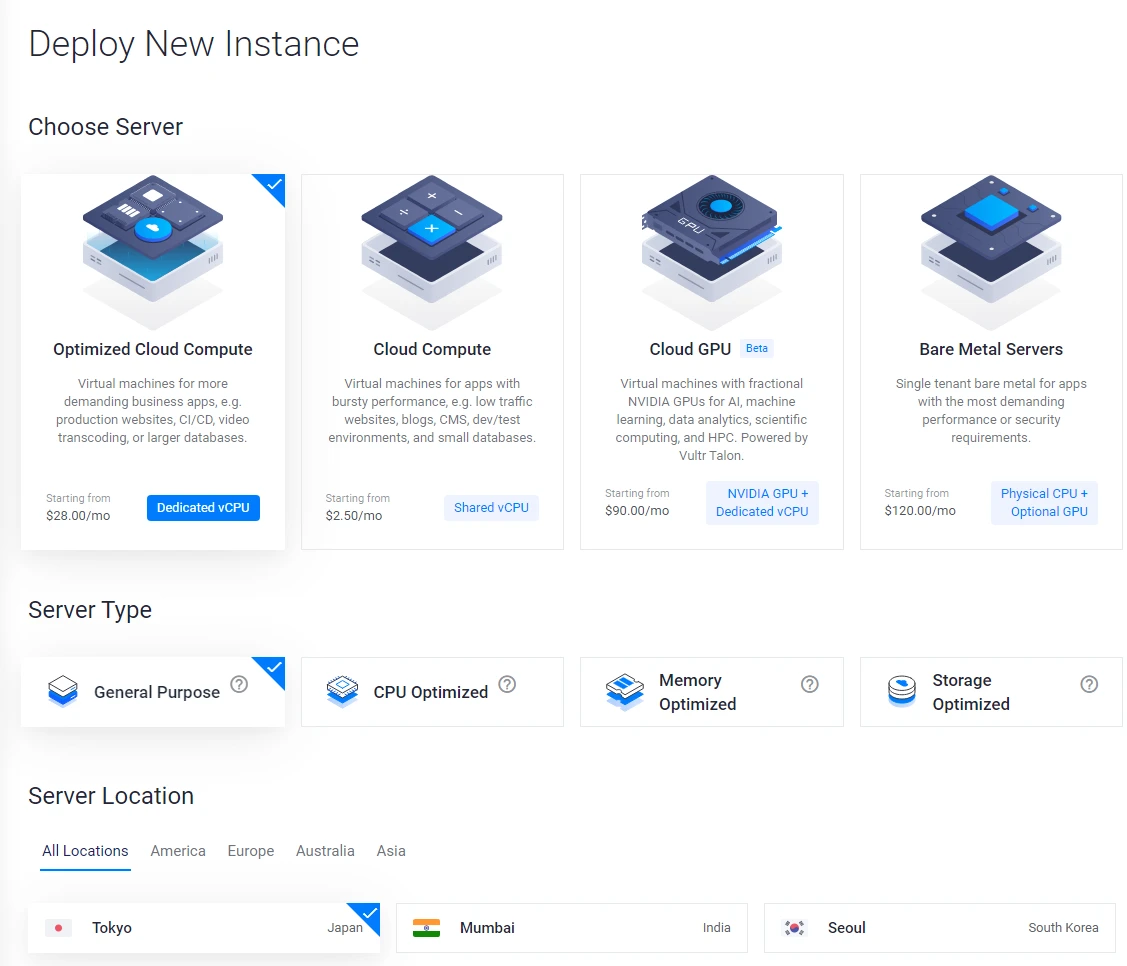Viewport: 1127px width, 966px height.
Task: Open help for Storage Optimized type
Action: (x=1090, y=684)
